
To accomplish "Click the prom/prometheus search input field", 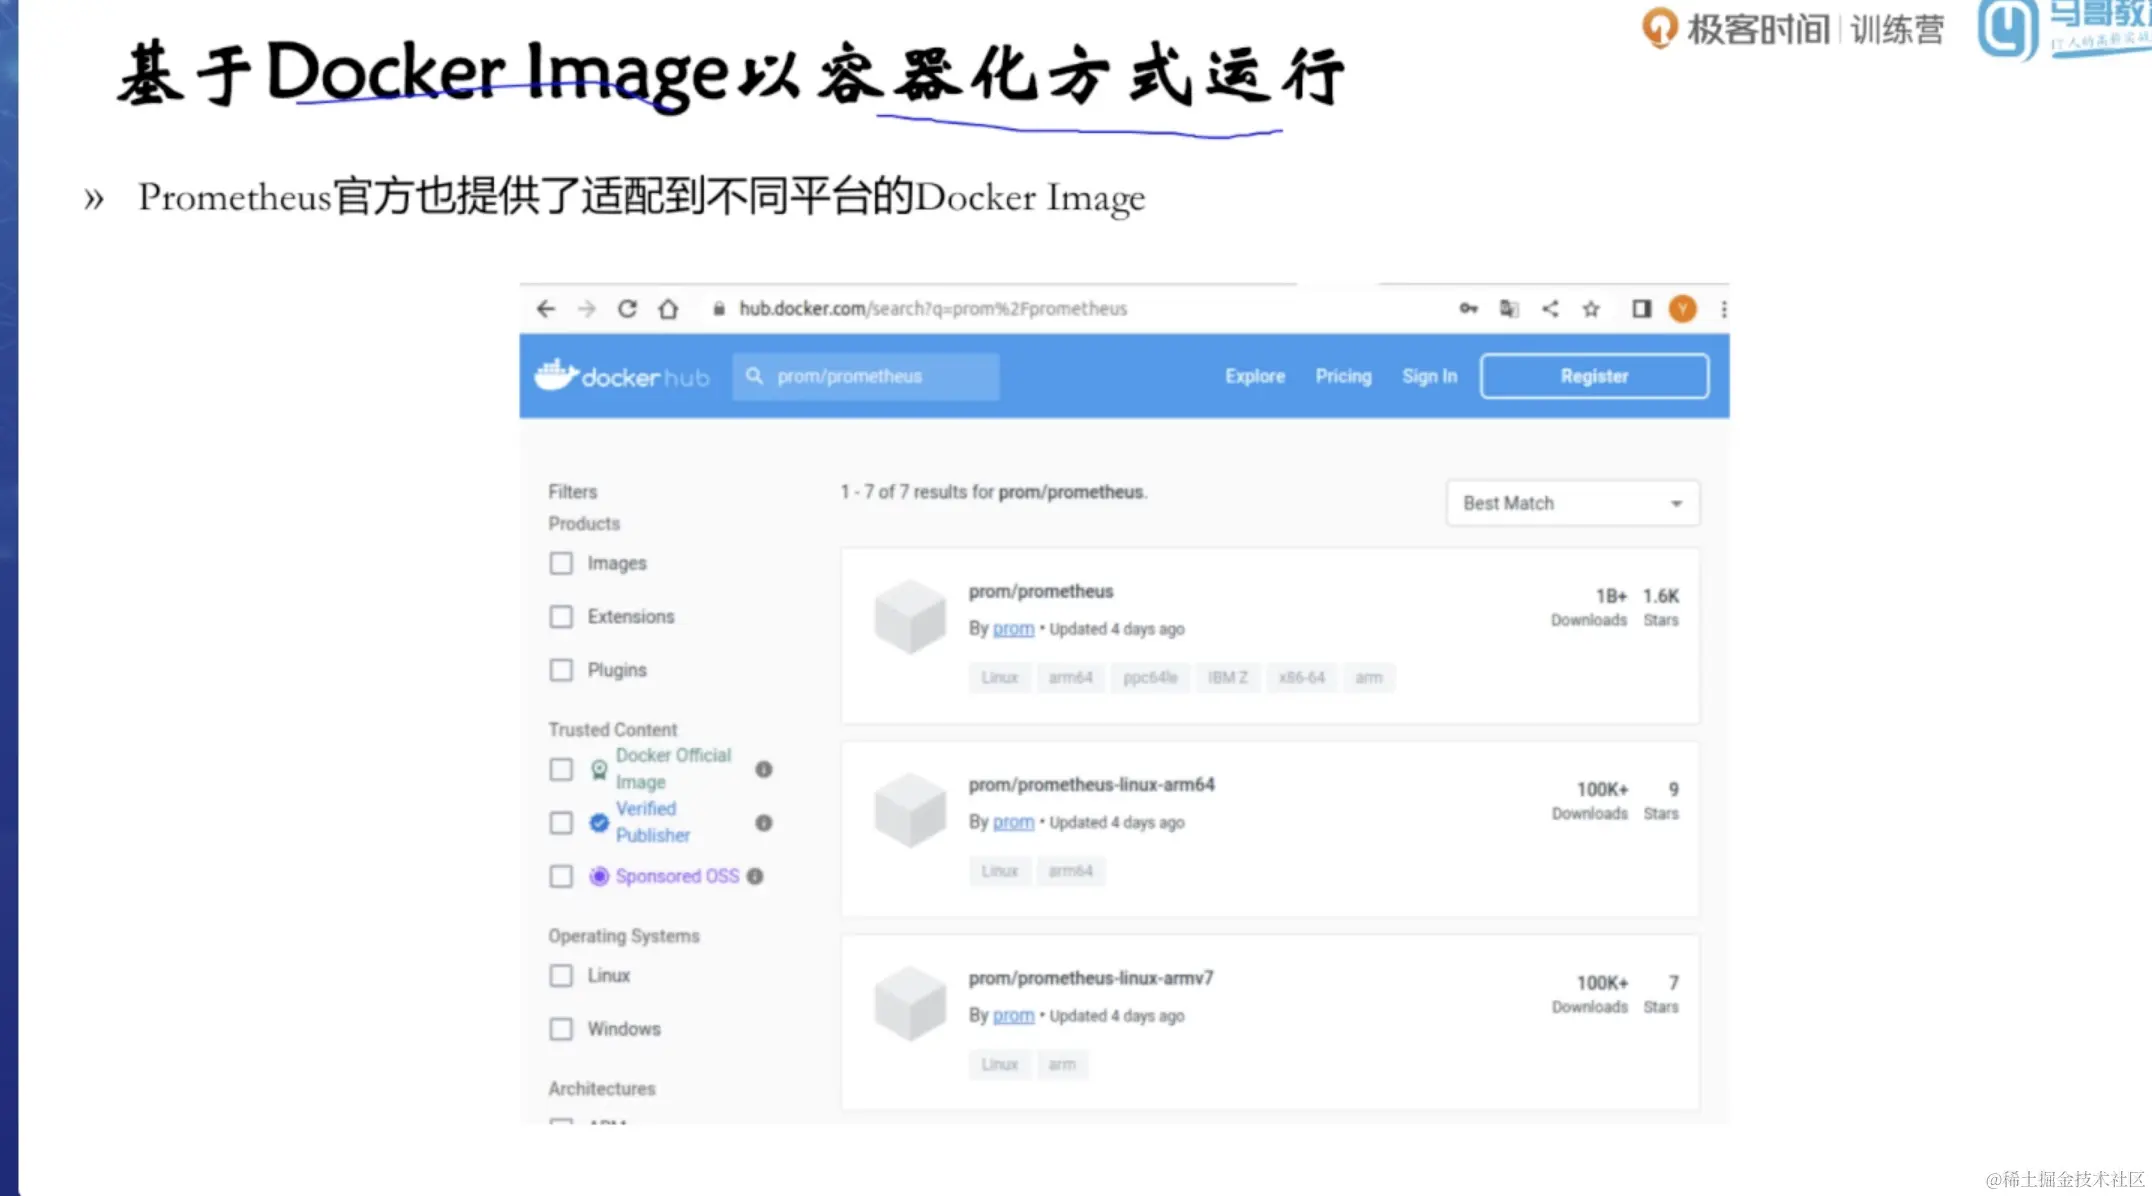I will click(x=866, y=376).
